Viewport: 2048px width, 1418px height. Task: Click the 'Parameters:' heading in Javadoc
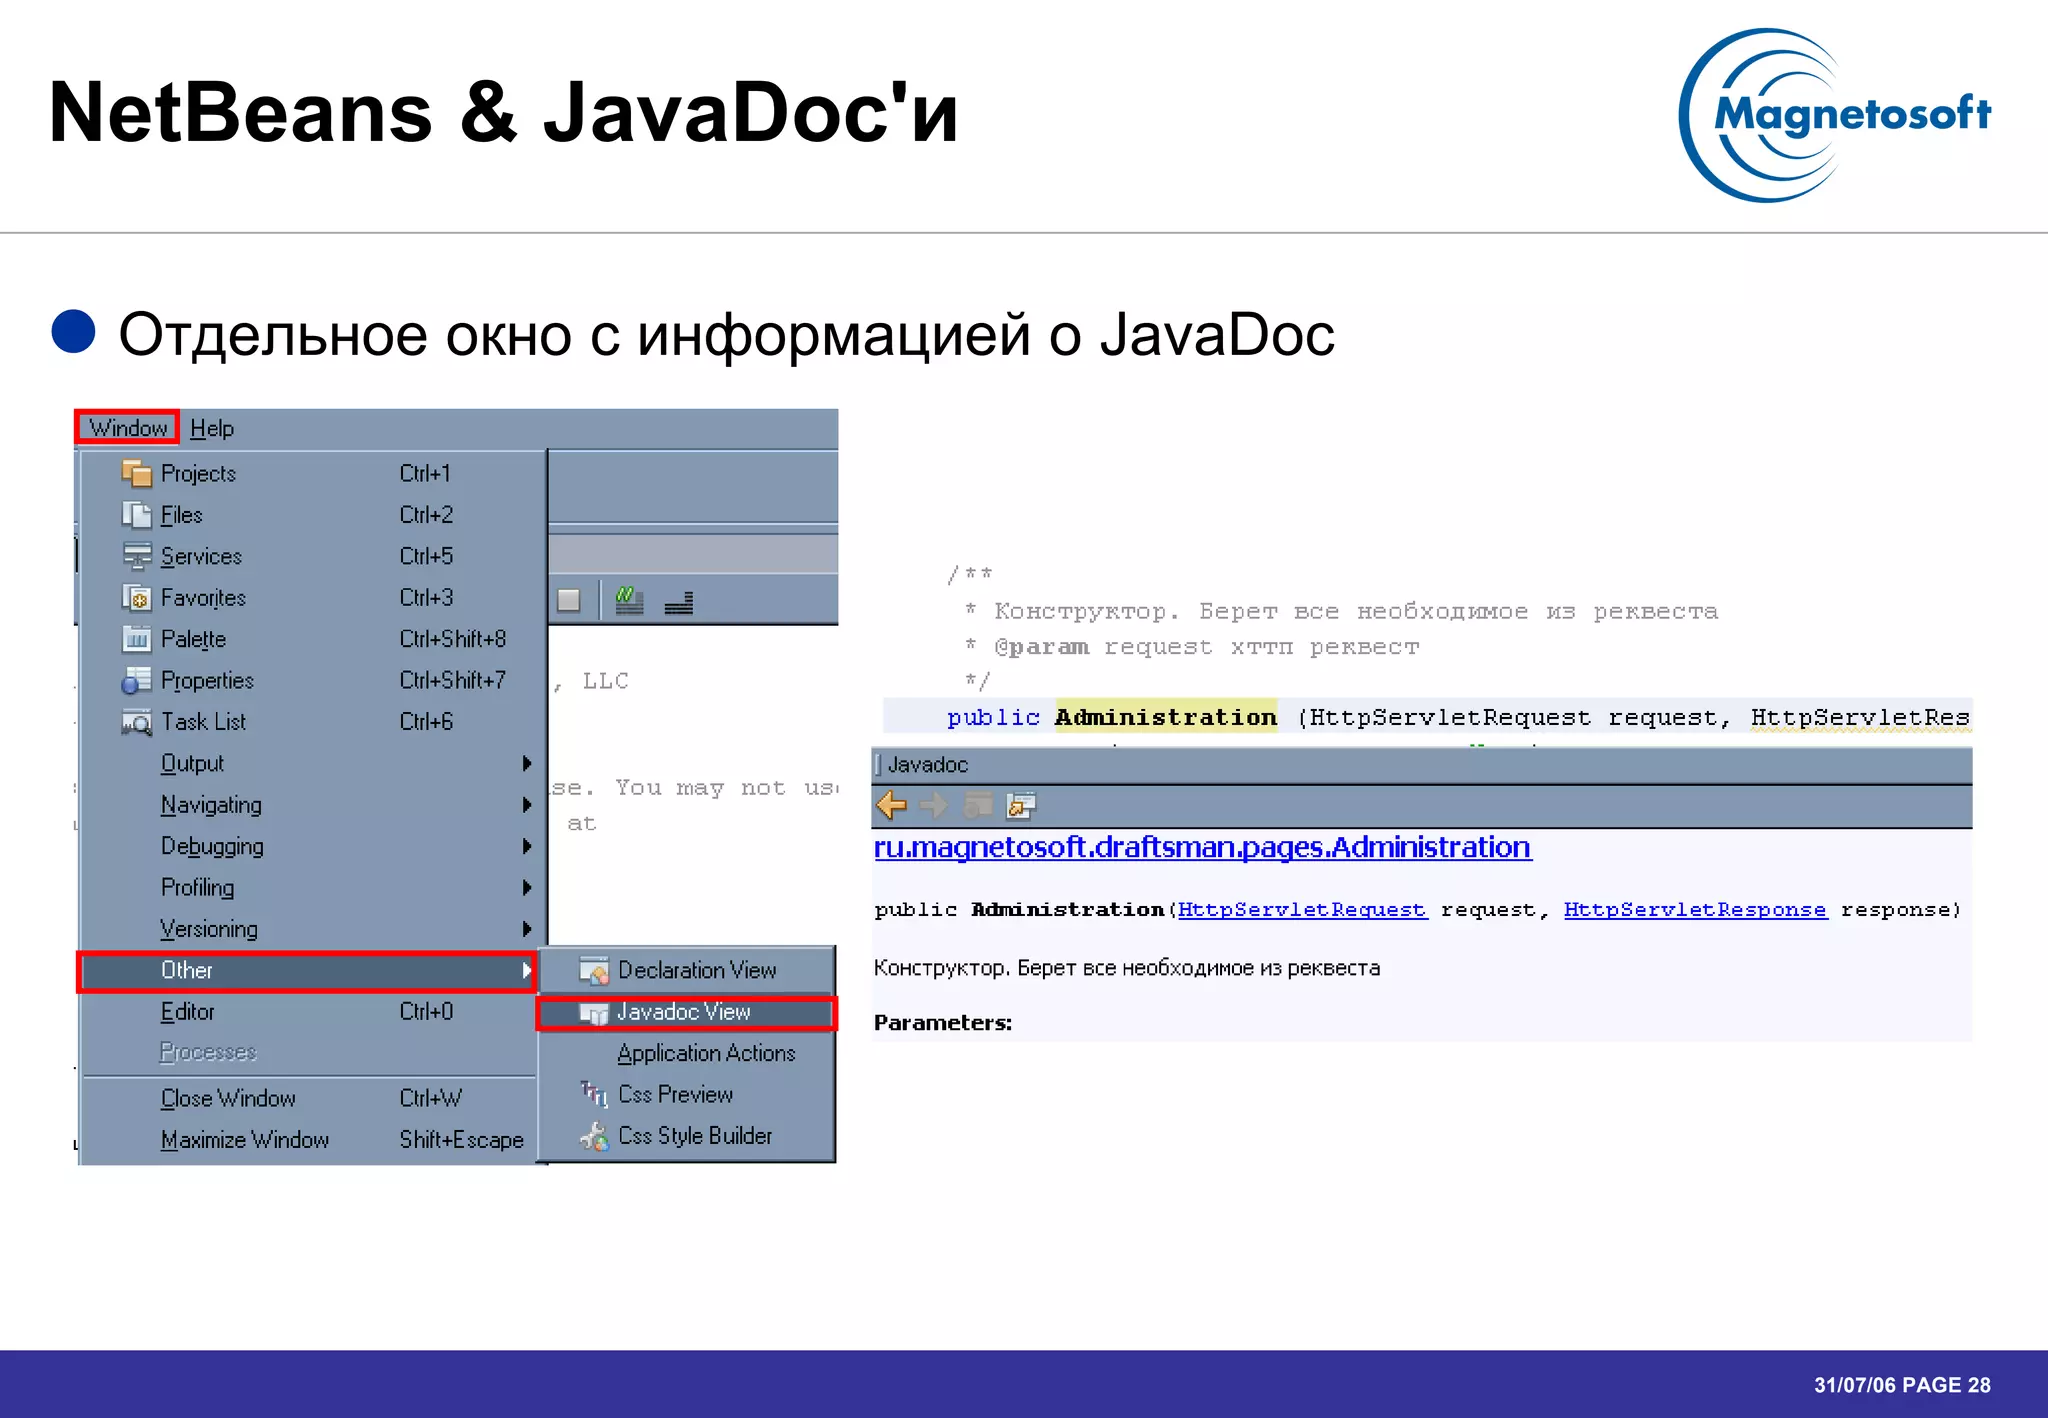943,1023
